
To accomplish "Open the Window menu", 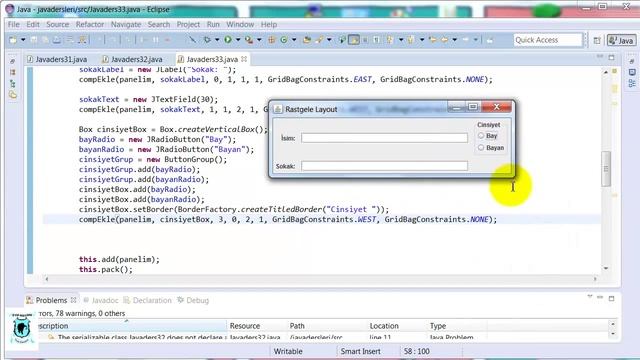I will click(240, 24).
